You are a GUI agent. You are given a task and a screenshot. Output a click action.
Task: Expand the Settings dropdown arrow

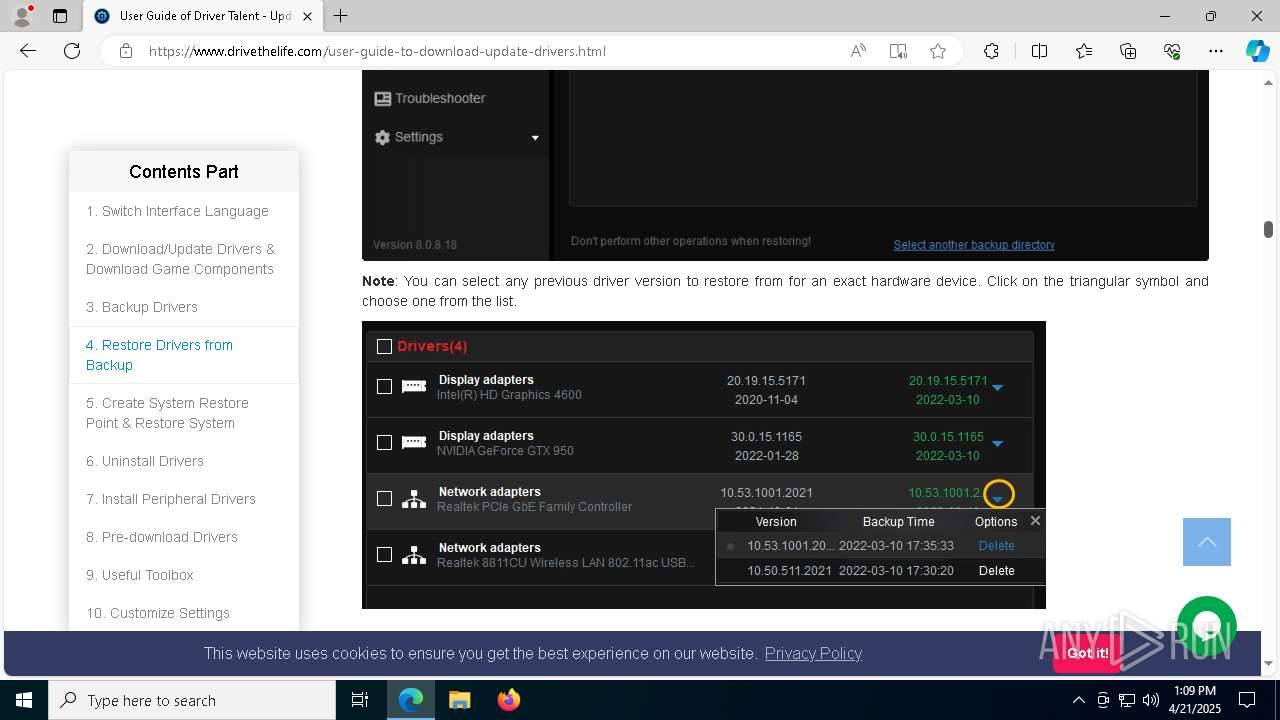click(x=535, y=138)
